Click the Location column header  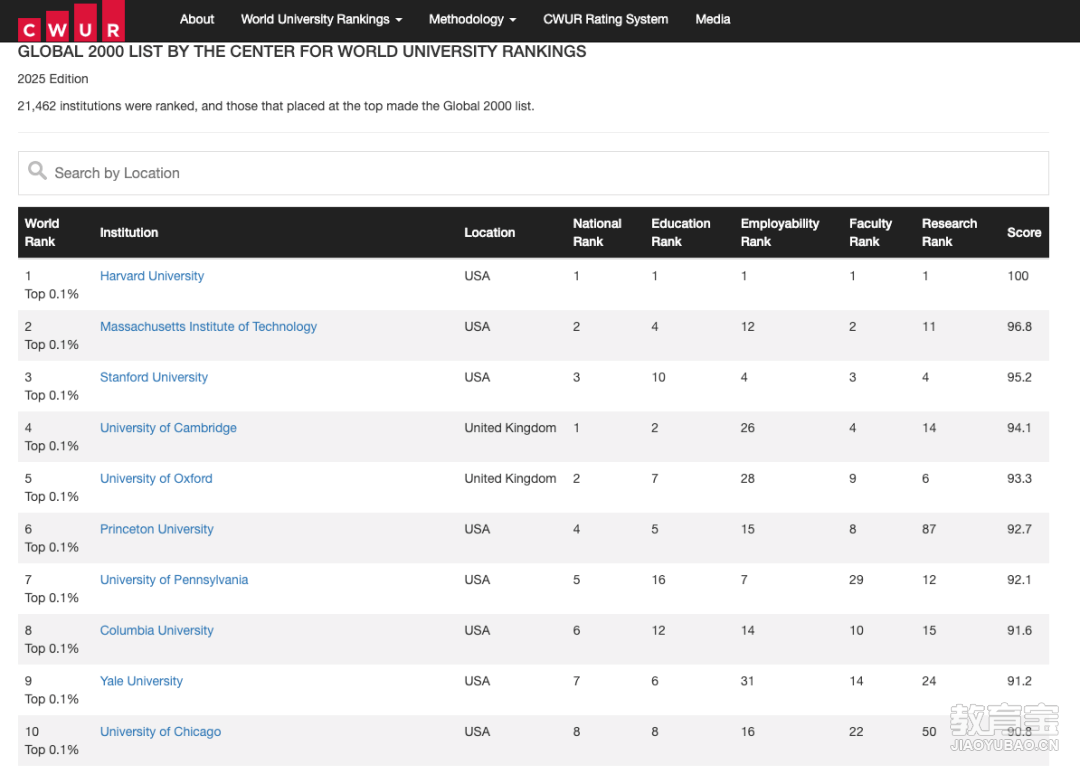[x=490, y=233]
